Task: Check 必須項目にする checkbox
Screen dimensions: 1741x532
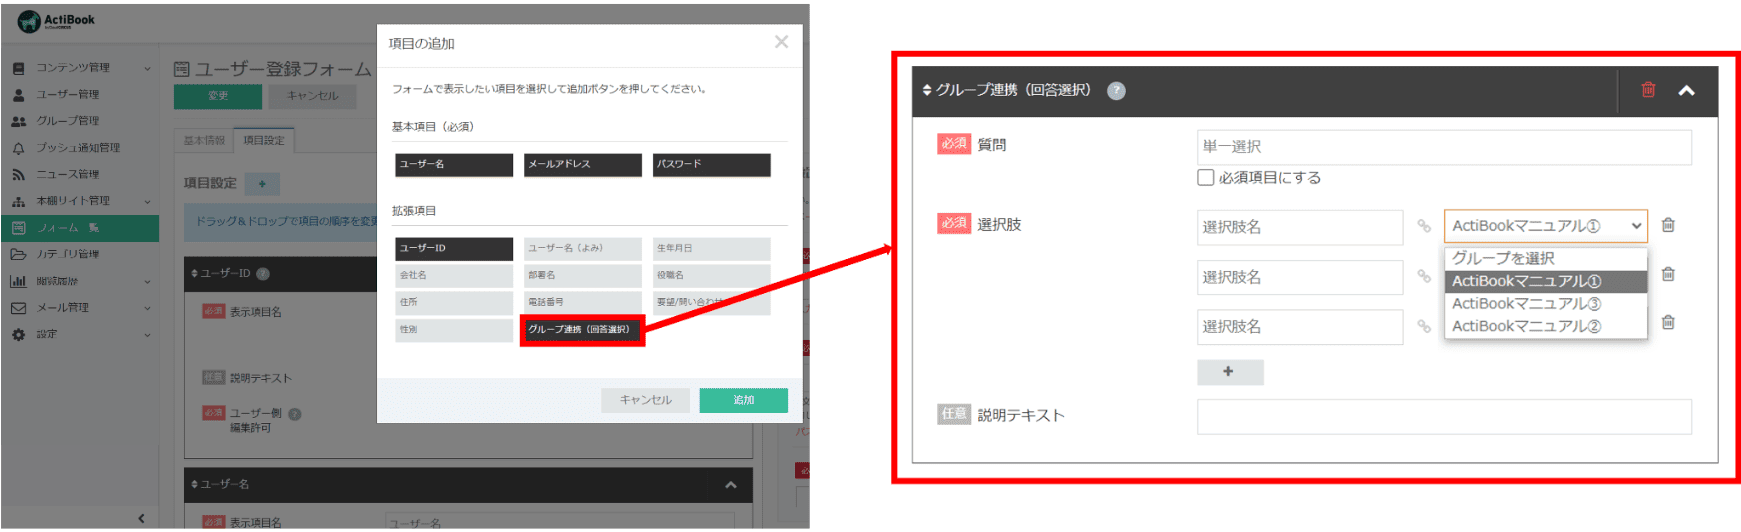Action: coord(1206,178)
